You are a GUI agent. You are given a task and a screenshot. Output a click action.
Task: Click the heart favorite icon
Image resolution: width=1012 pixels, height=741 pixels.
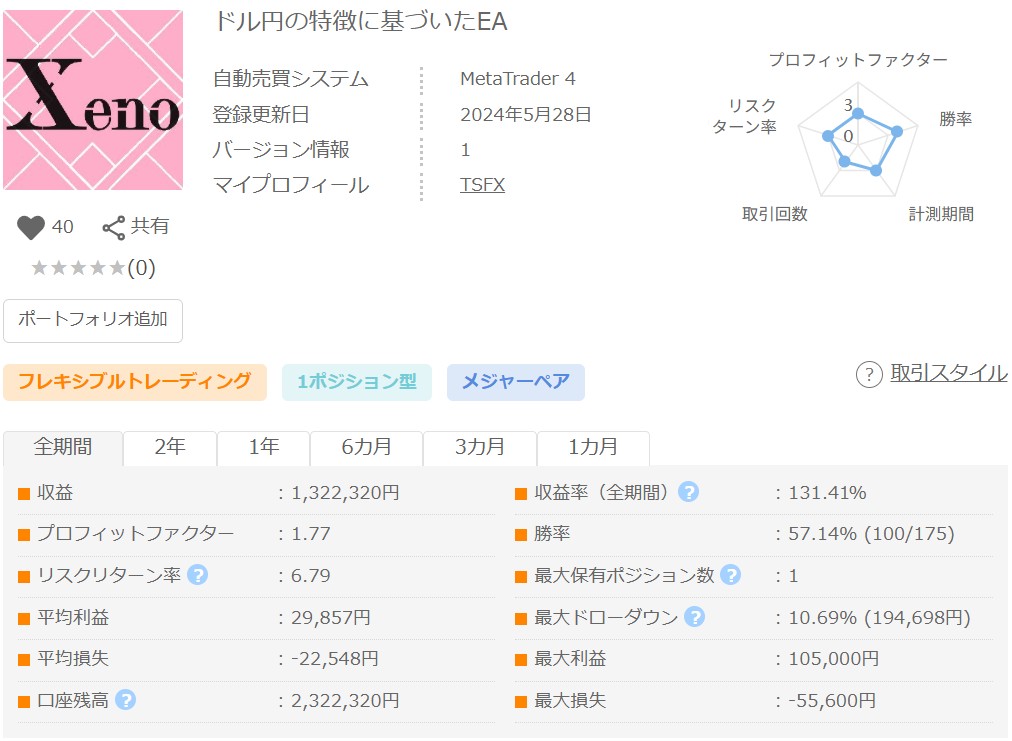32,227
